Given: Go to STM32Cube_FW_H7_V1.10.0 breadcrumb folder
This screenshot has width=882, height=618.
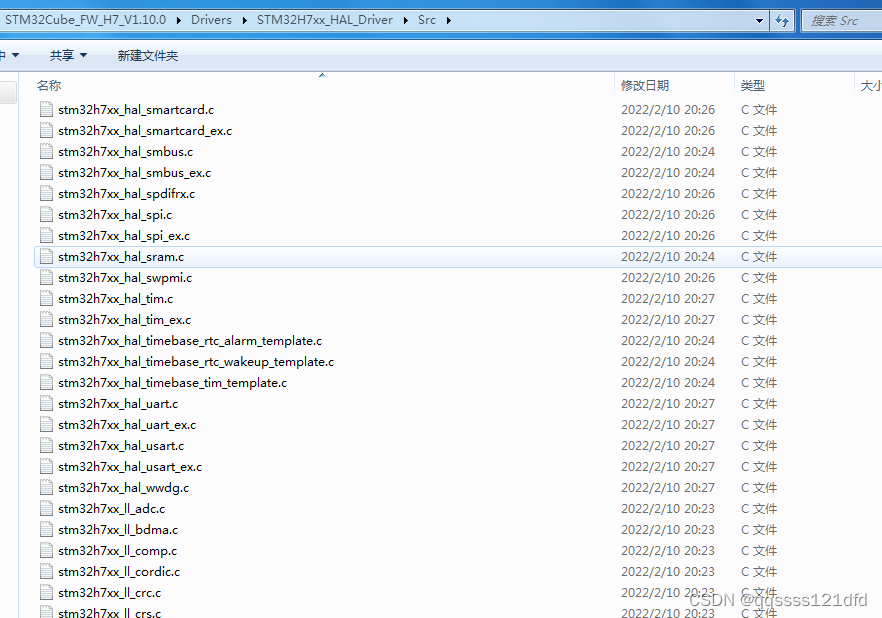Looking at the screenshot, I should pyautogui.click(x=86, y=20).
